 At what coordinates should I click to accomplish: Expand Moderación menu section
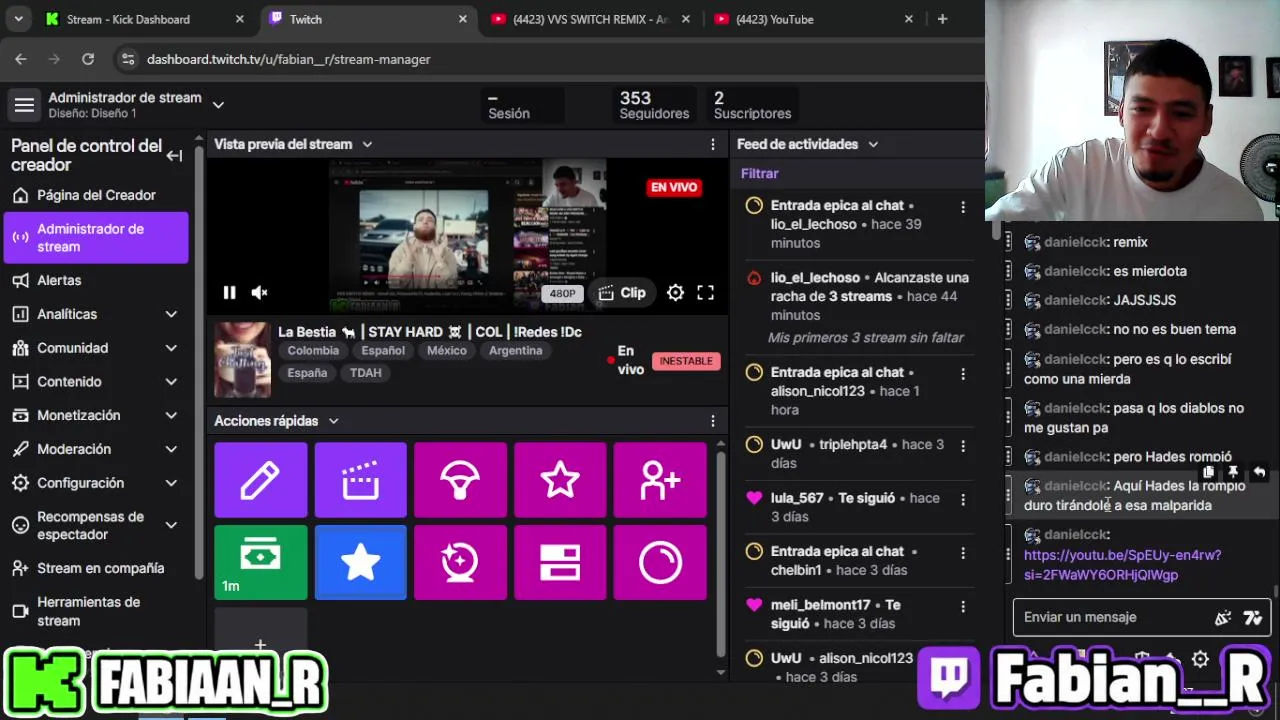[171, 449]
